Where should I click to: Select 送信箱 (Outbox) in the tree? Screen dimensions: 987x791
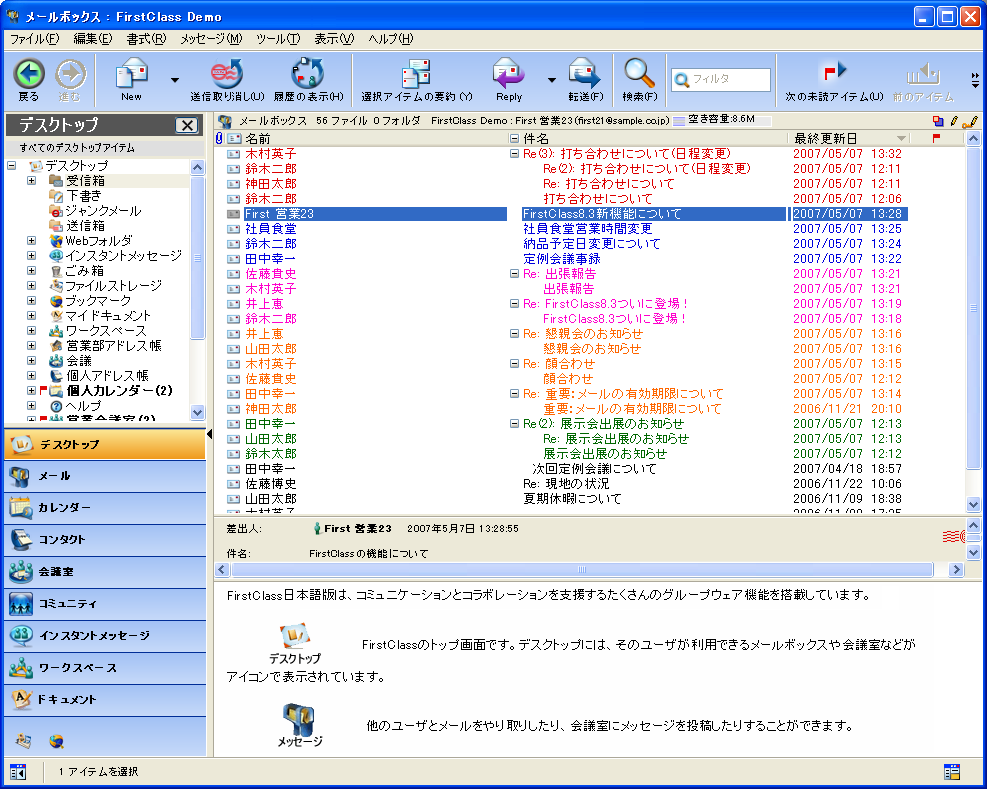[x=85, y=226]
